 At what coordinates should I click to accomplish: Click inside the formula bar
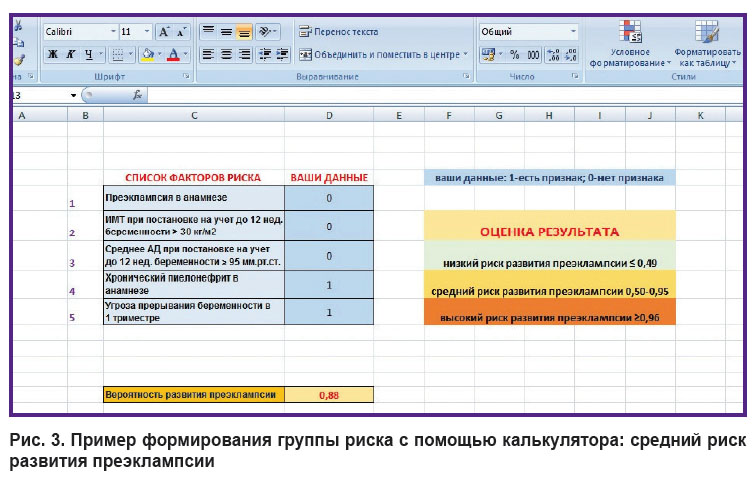(445, 95)
